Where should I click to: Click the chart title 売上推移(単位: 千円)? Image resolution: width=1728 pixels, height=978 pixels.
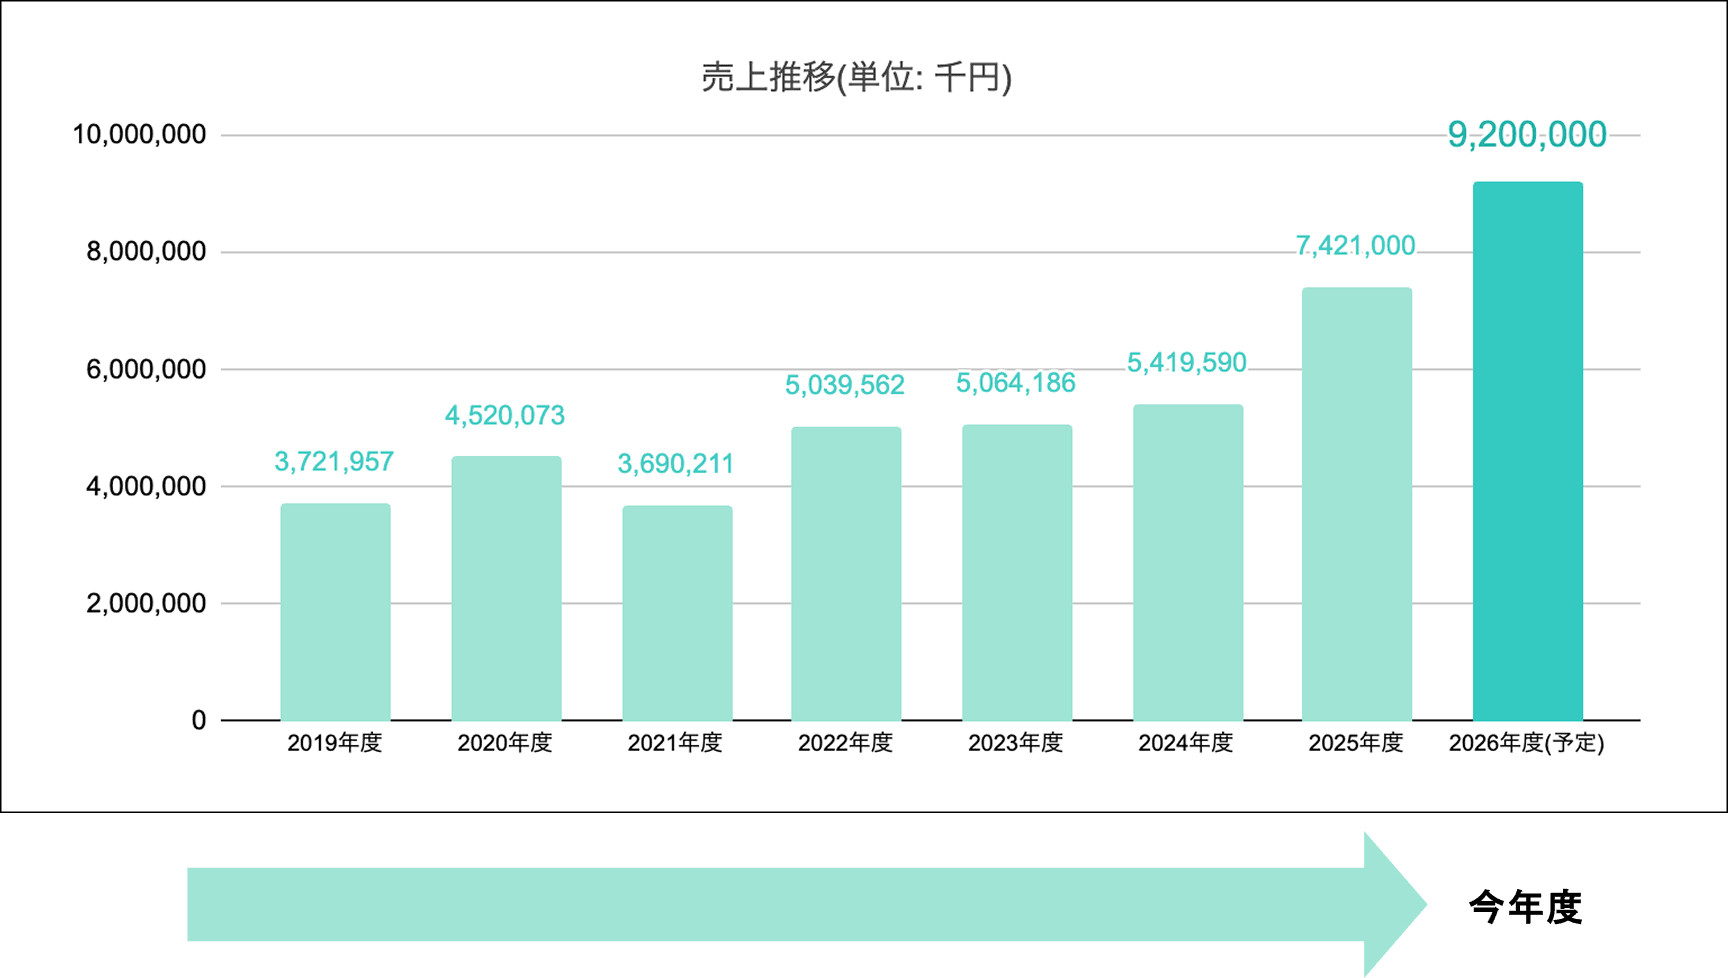click(856, 77)
